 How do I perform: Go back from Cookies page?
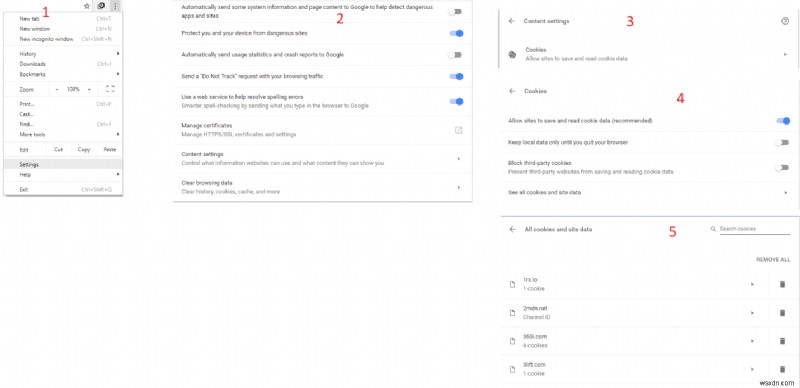pyautogui.click(x=512, y=91)
